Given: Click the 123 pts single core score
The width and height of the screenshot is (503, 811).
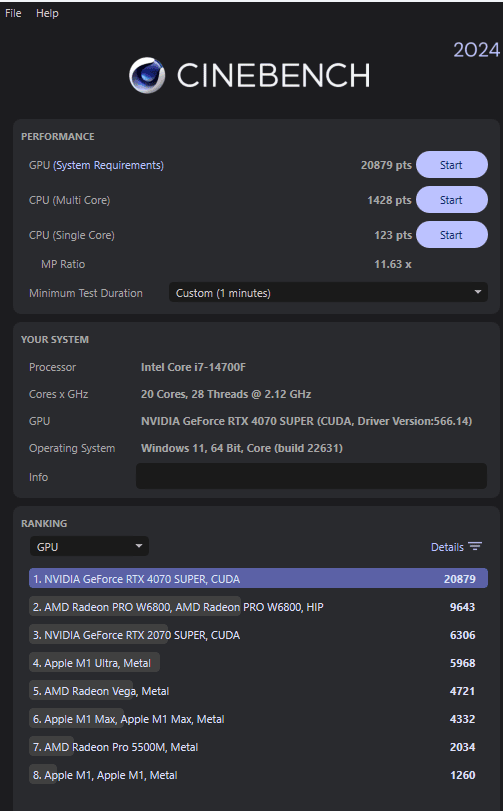Looking at the screenshot, I should 393,235.
